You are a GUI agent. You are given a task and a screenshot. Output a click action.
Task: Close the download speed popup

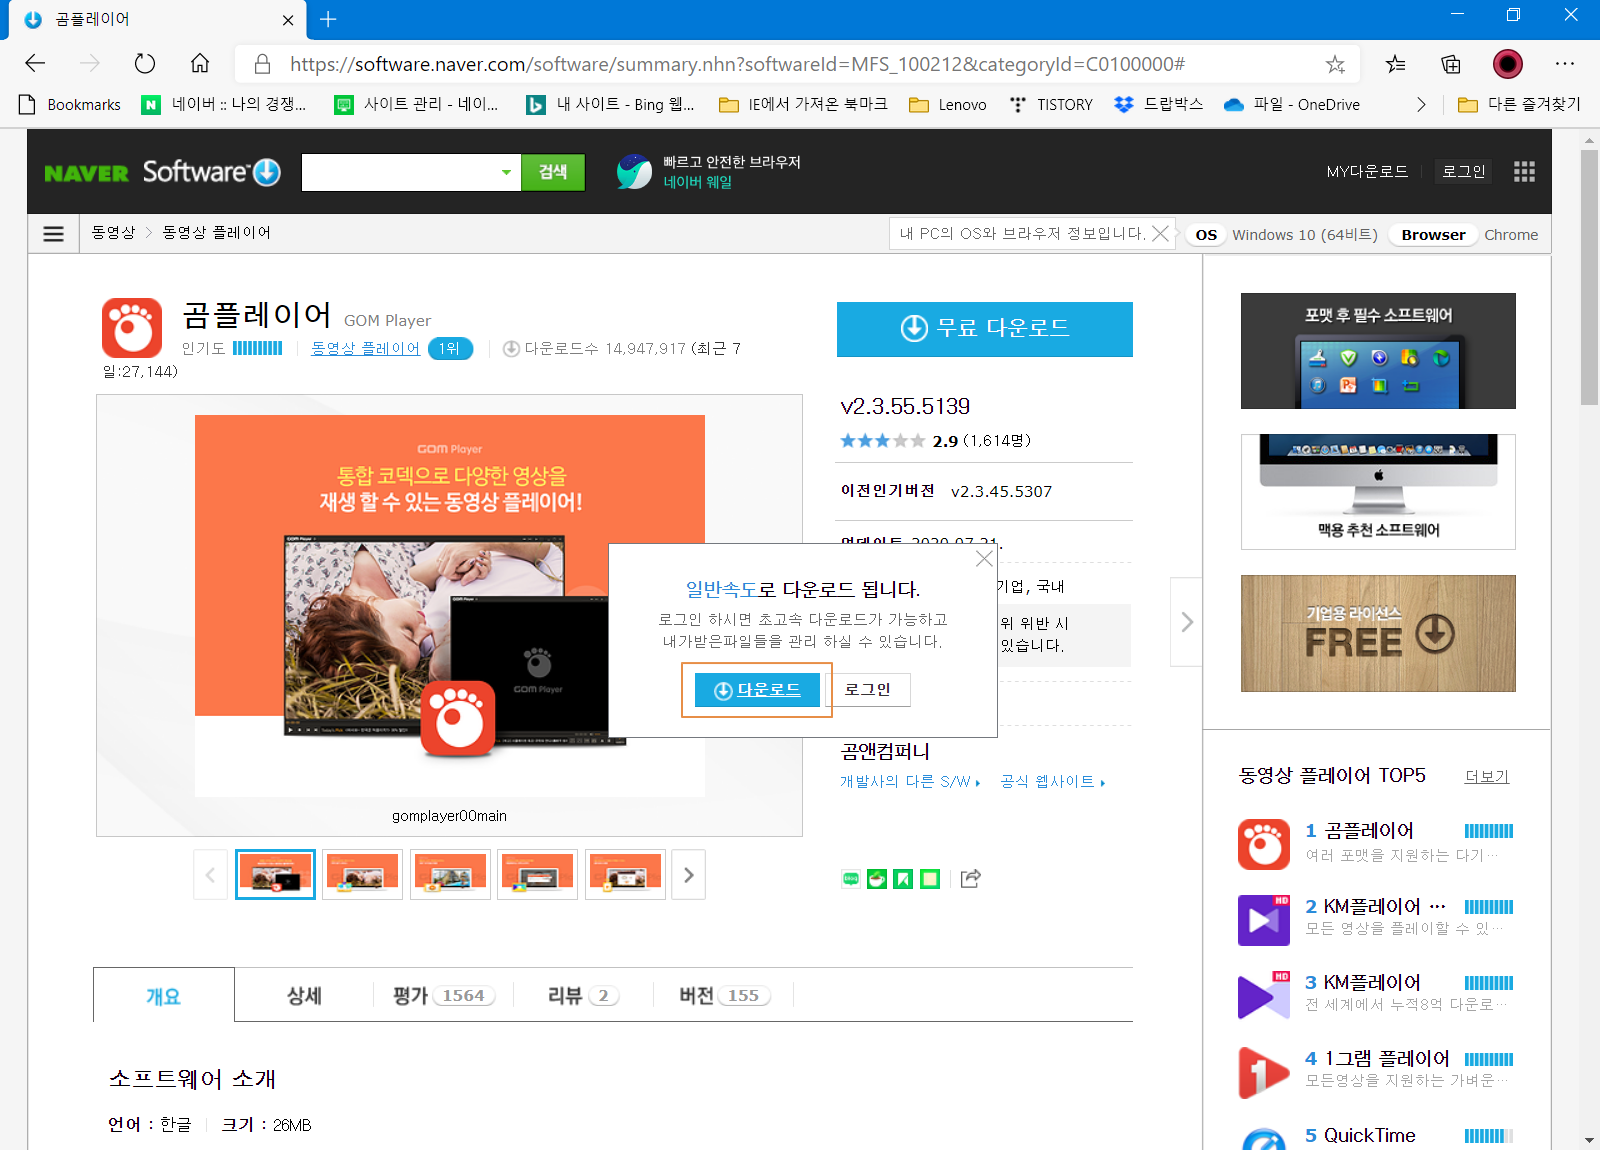984,558
